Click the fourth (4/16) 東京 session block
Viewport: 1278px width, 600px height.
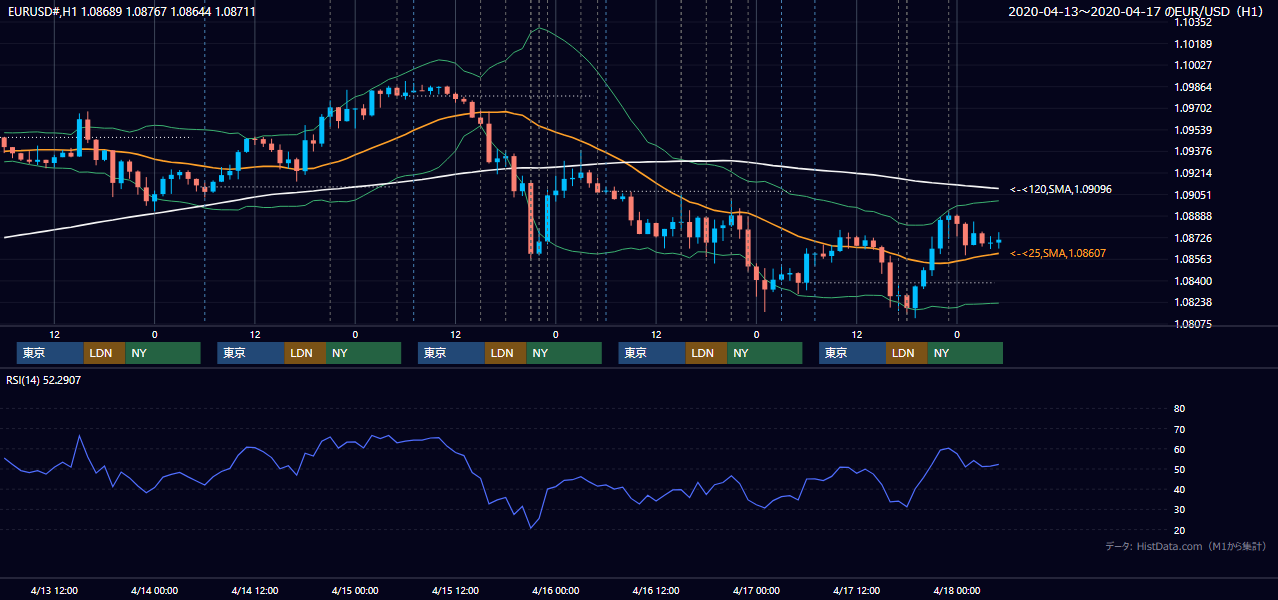(x=652, y=353)
